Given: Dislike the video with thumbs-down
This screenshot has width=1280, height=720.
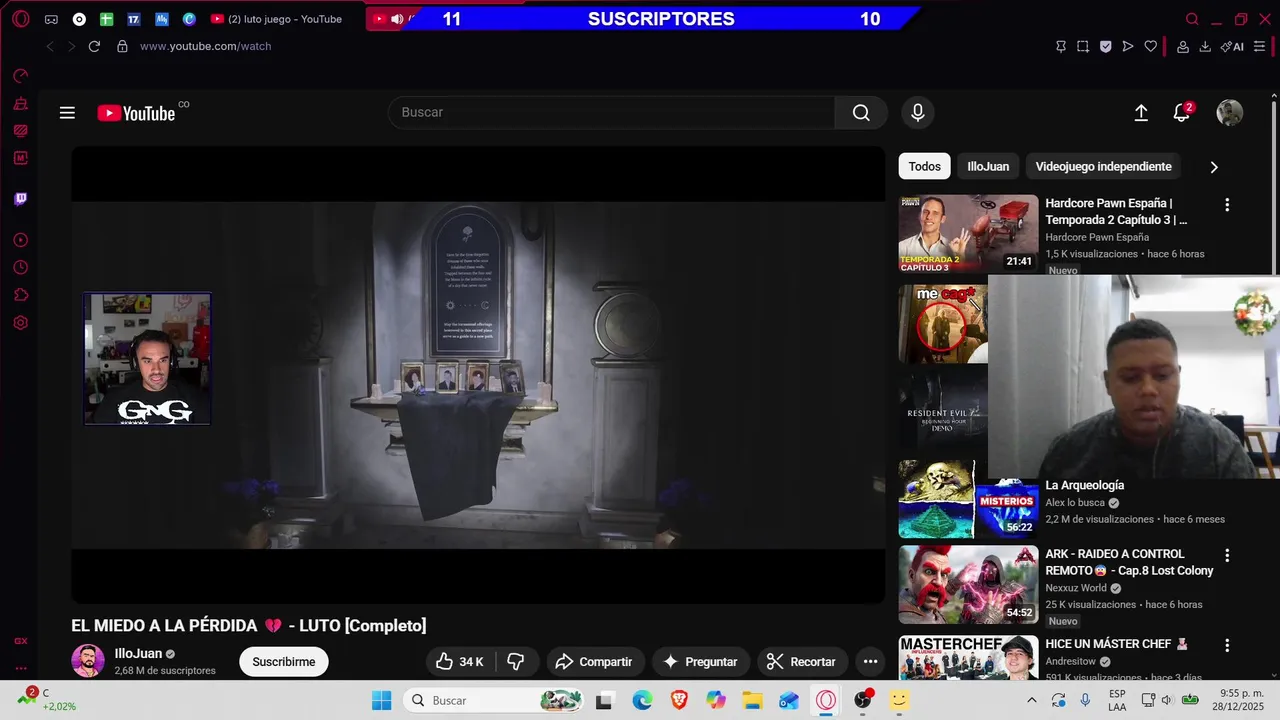Looking at the screenshot, I should pyautogui.click(x=516, y=661).
